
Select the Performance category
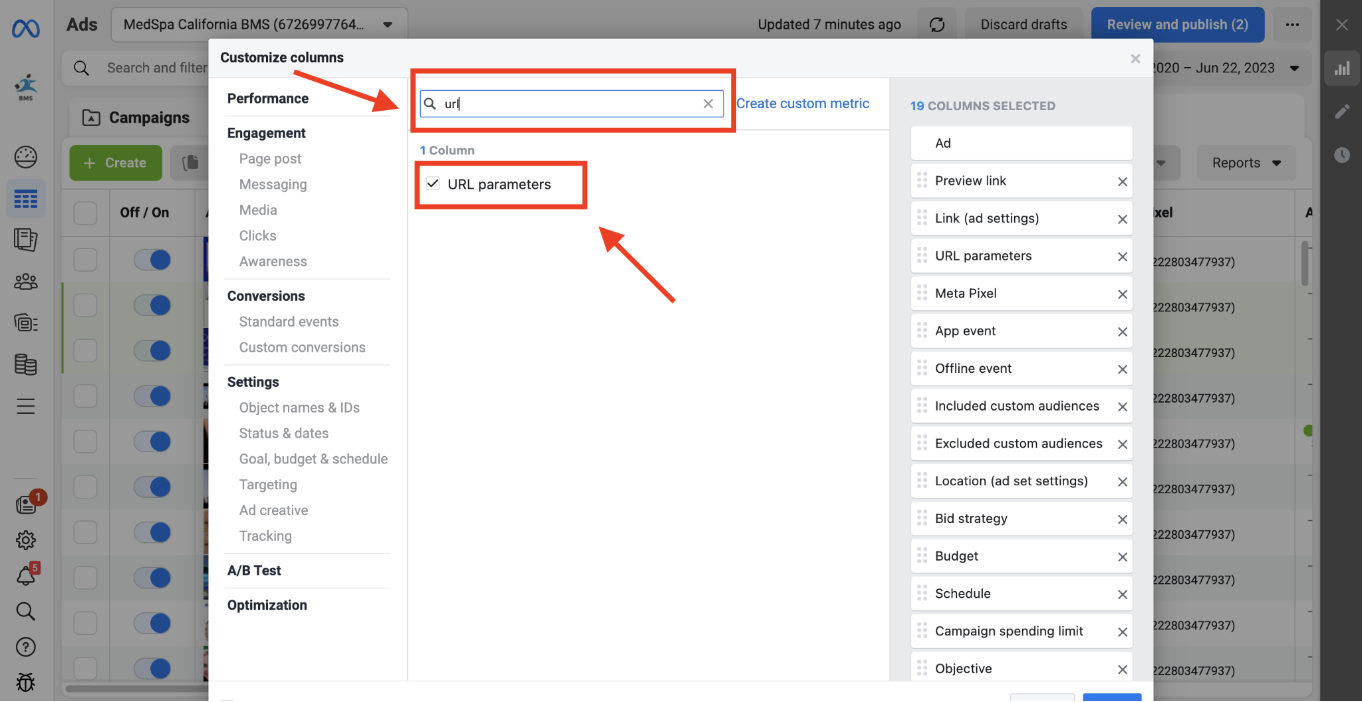click(x=268, y=98)
